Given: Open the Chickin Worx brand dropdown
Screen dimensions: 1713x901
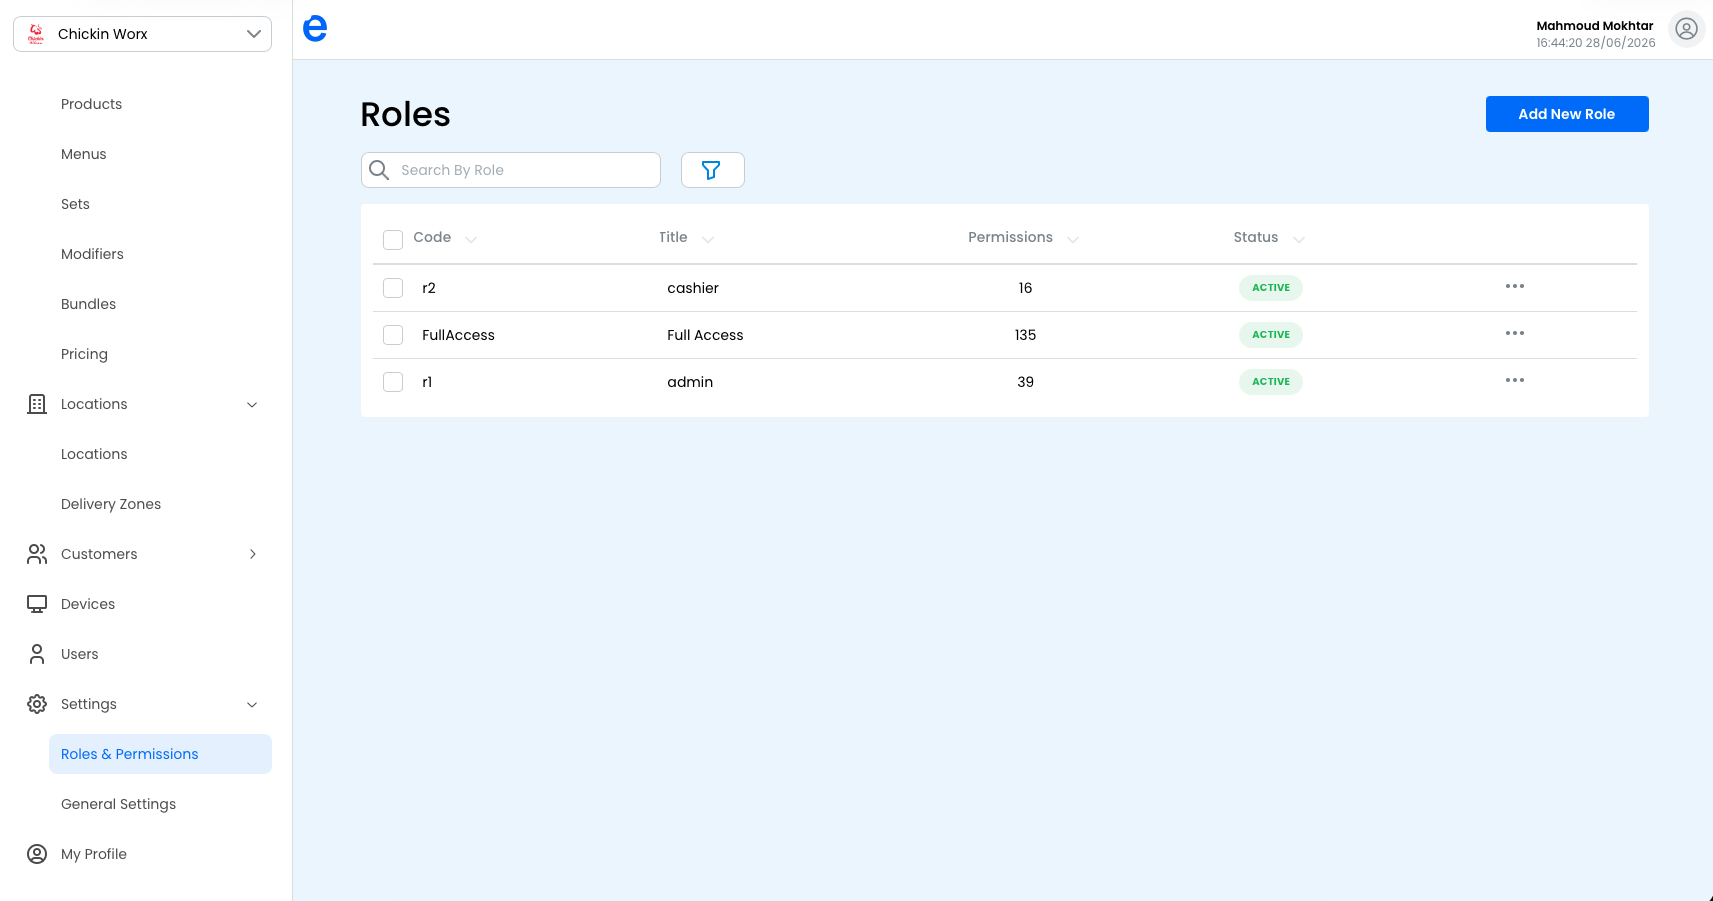Looking at the screenshot, I should [142, 34].
